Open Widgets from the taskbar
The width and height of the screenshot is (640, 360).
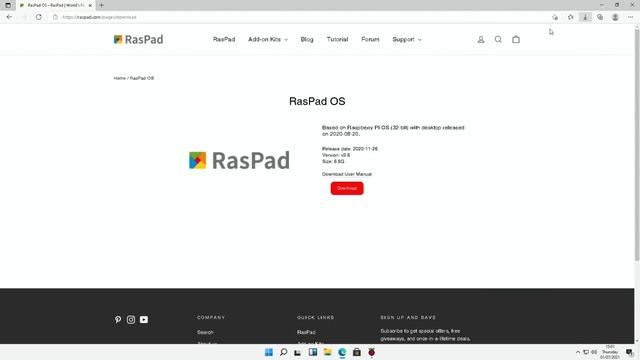click(x=313, y=352)
